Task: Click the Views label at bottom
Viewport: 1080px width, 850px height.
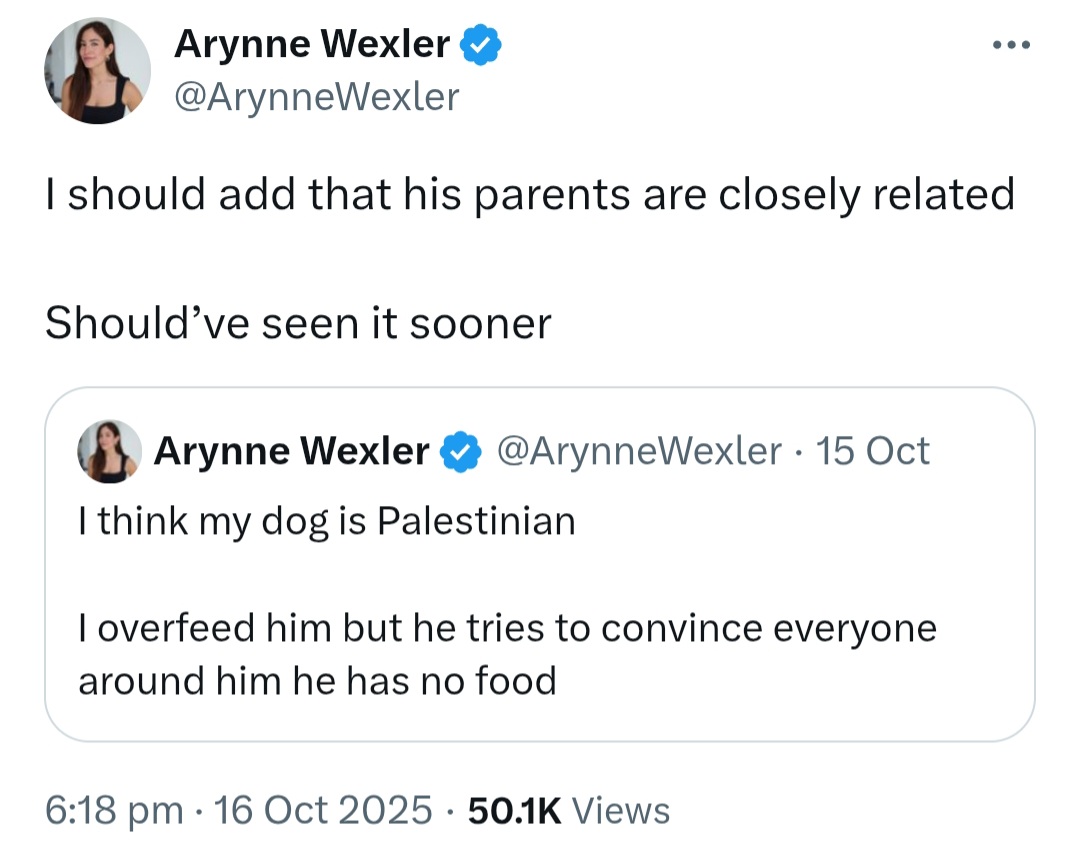Action: pyautogui.click(x=625, y=809)
